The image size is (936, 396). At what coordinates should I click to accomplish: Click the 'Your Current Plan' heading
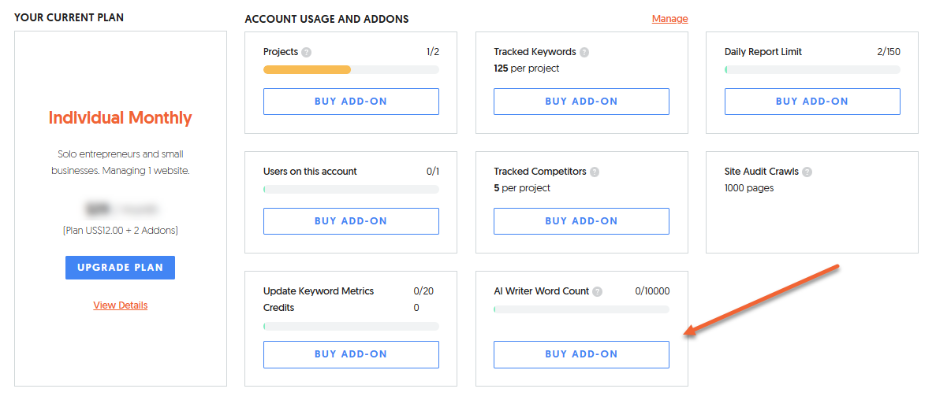click(69, 17)
